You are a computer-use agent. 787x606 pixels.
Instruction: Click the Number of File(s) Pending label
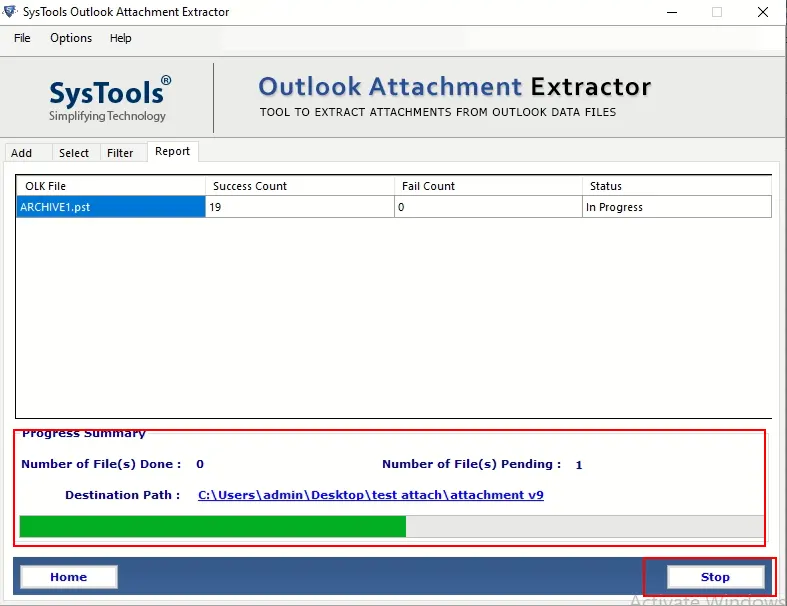coord(471,464)
